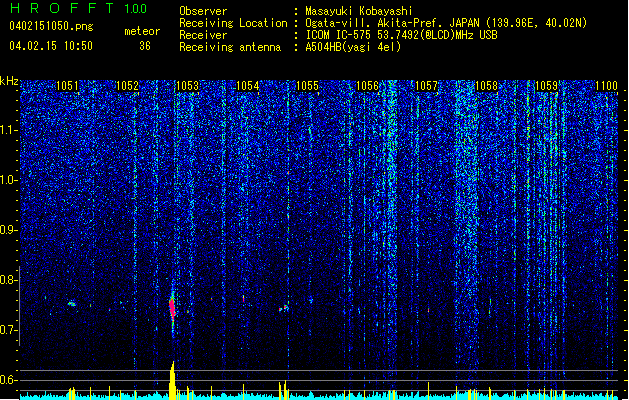629x400 pixels.
Task: Click the 1053 time marker
Action: pos(187,86)
